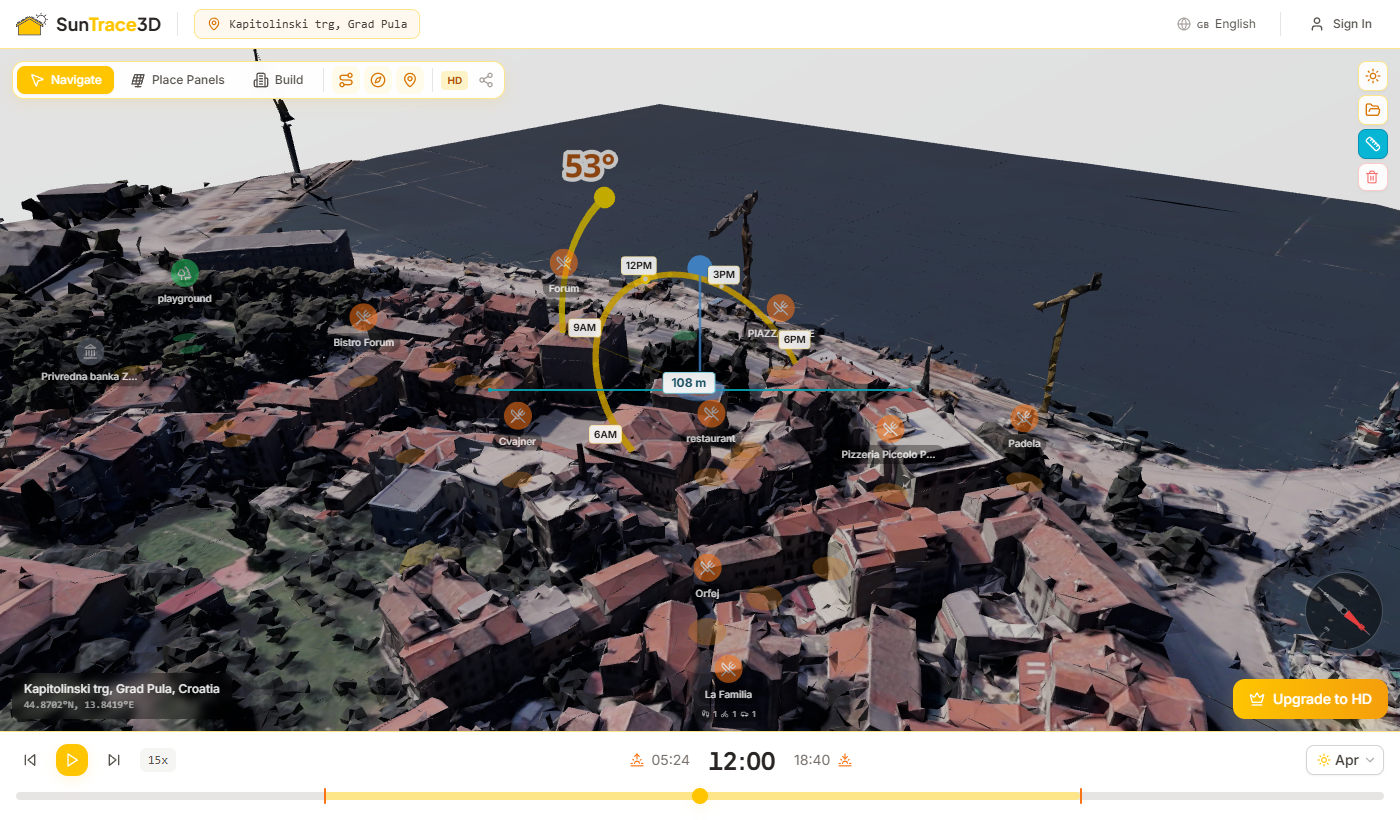1400x820 pixels.
Task: Change the 15x playback speed
Action: [157, 760]
